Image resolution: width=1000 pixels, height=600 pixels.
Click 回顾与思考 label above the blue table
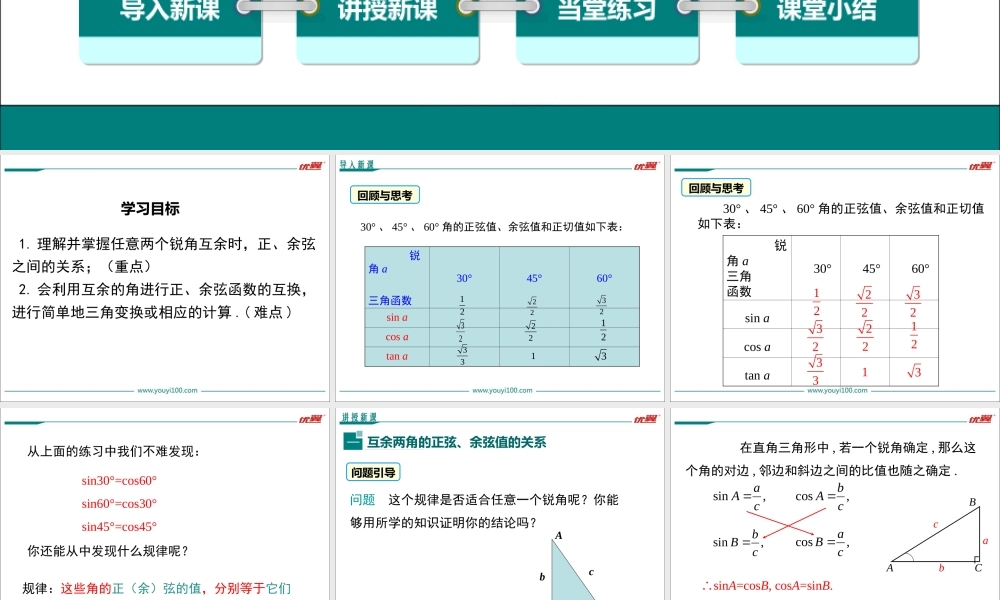[385, 196]
